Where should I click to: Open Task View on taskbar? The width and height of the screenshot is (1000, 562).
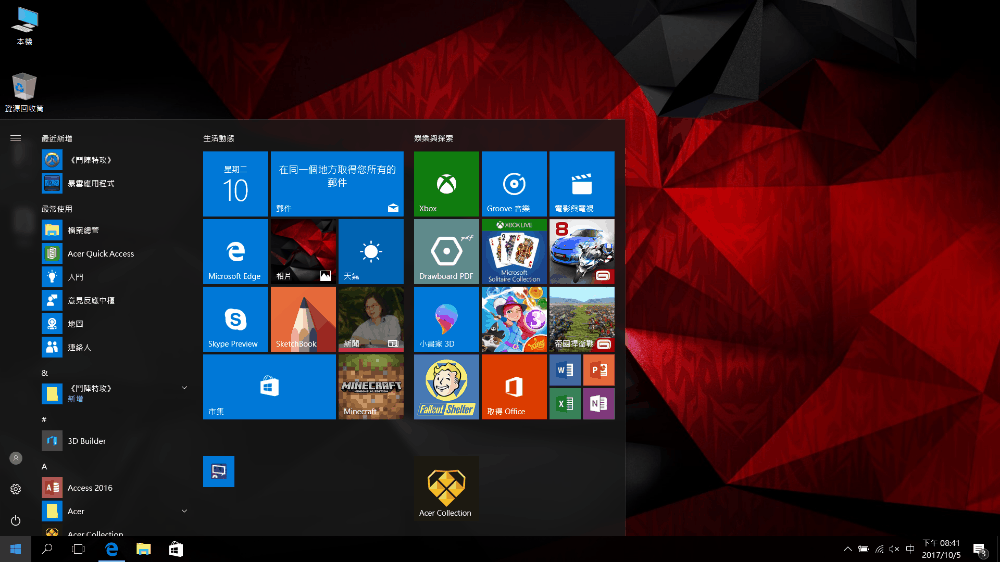pos(78,549)
